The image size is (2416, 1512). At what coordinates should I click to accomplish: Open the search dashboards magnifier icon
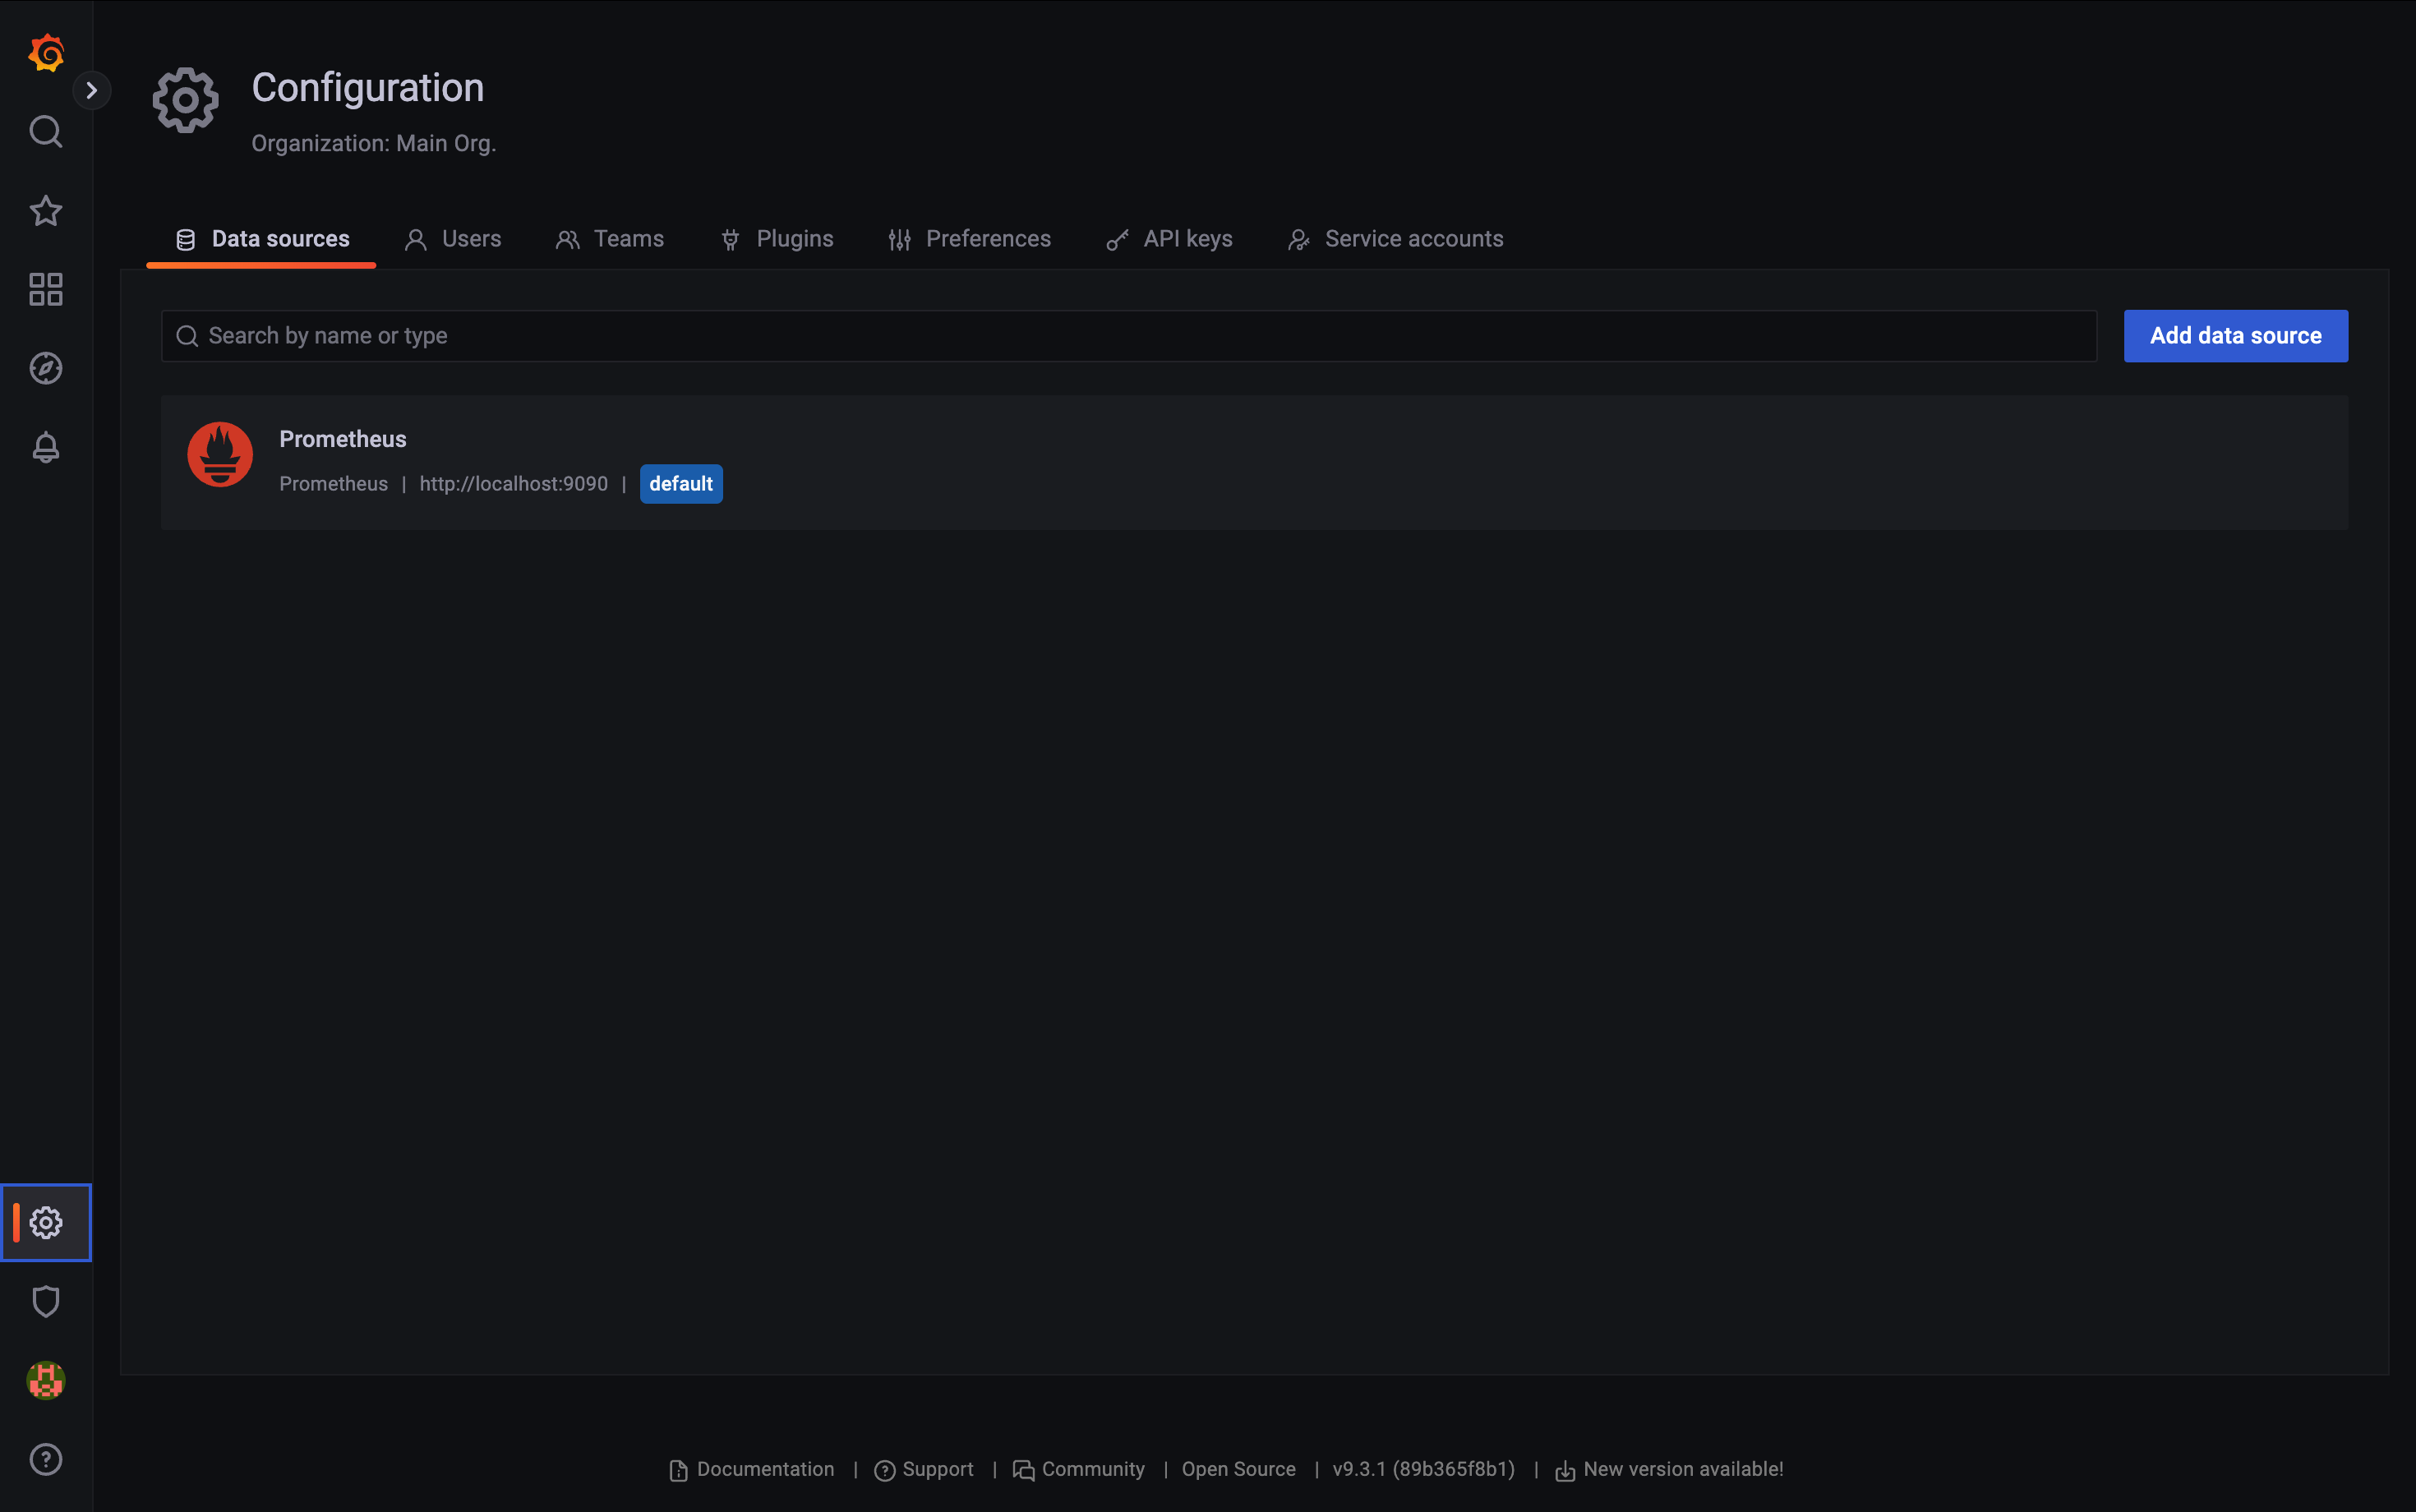[46, 132]
